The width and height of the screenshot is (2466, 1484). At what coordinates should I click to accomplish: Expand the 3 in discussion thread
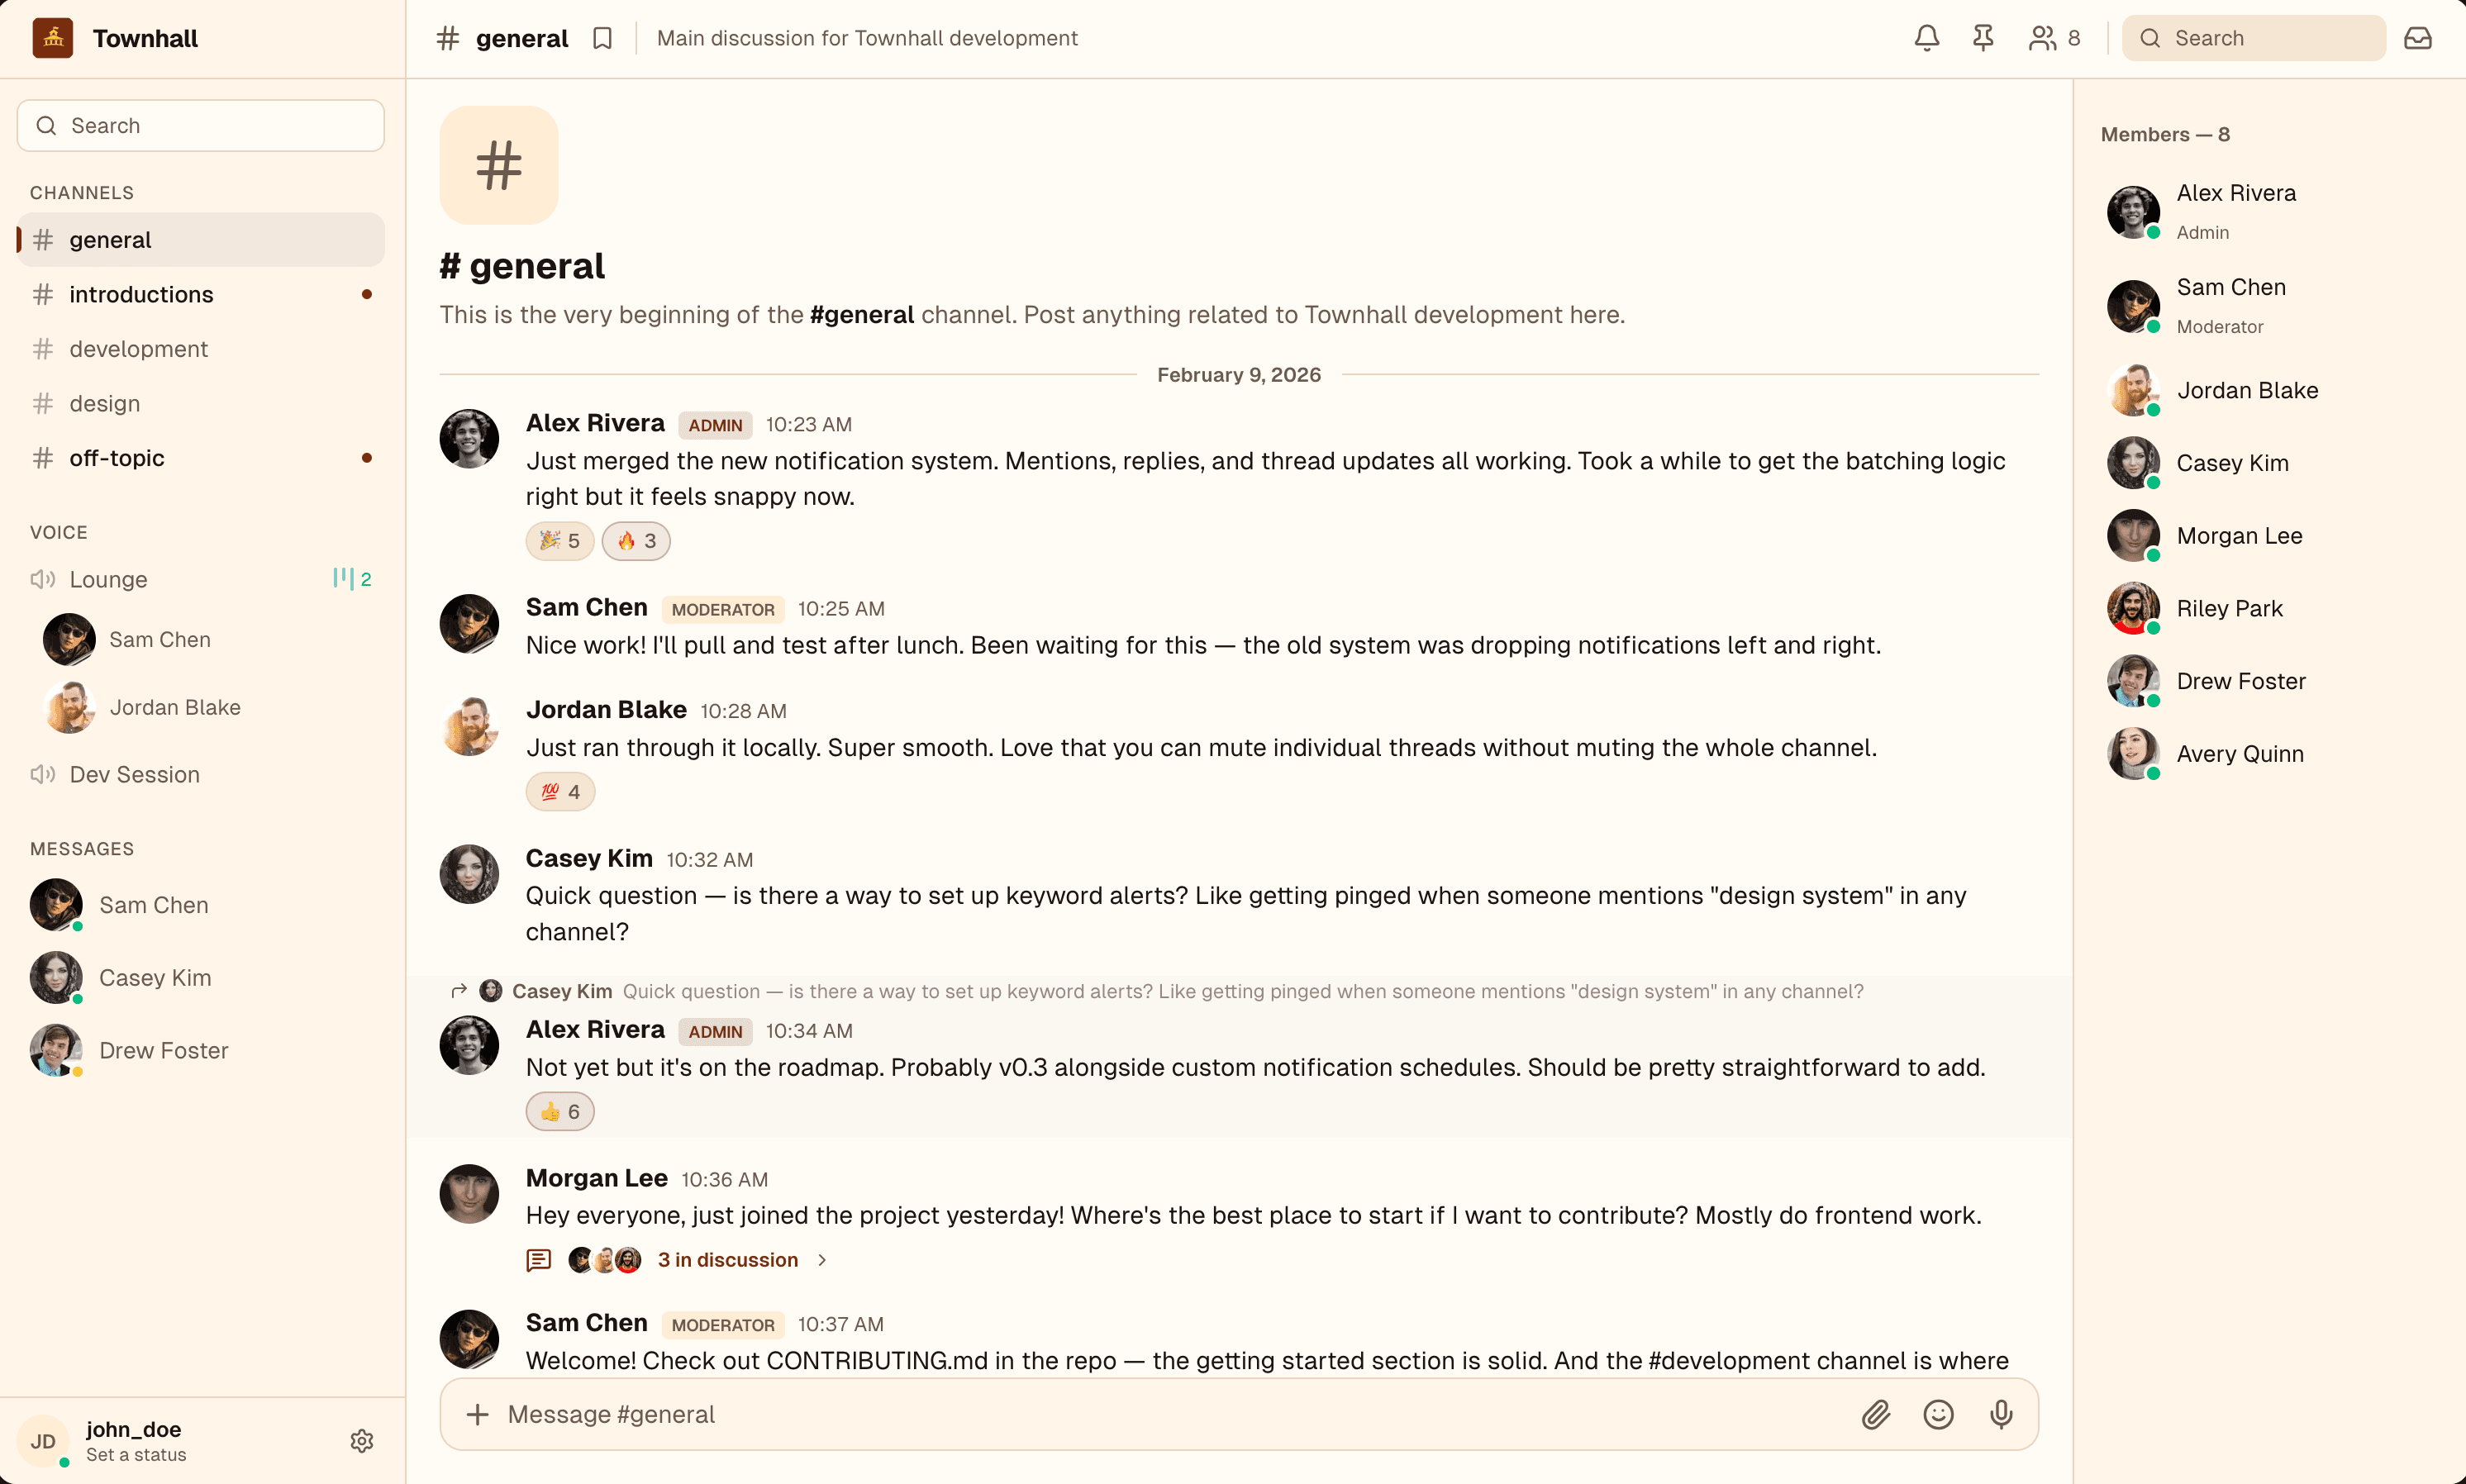tap(727, 1259)
